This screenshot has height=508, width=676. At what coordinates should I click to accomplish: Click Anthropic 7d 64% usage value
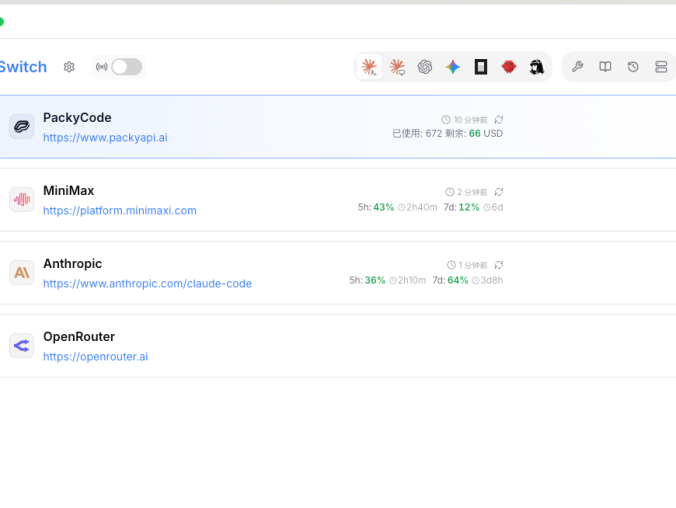point(458,280)
